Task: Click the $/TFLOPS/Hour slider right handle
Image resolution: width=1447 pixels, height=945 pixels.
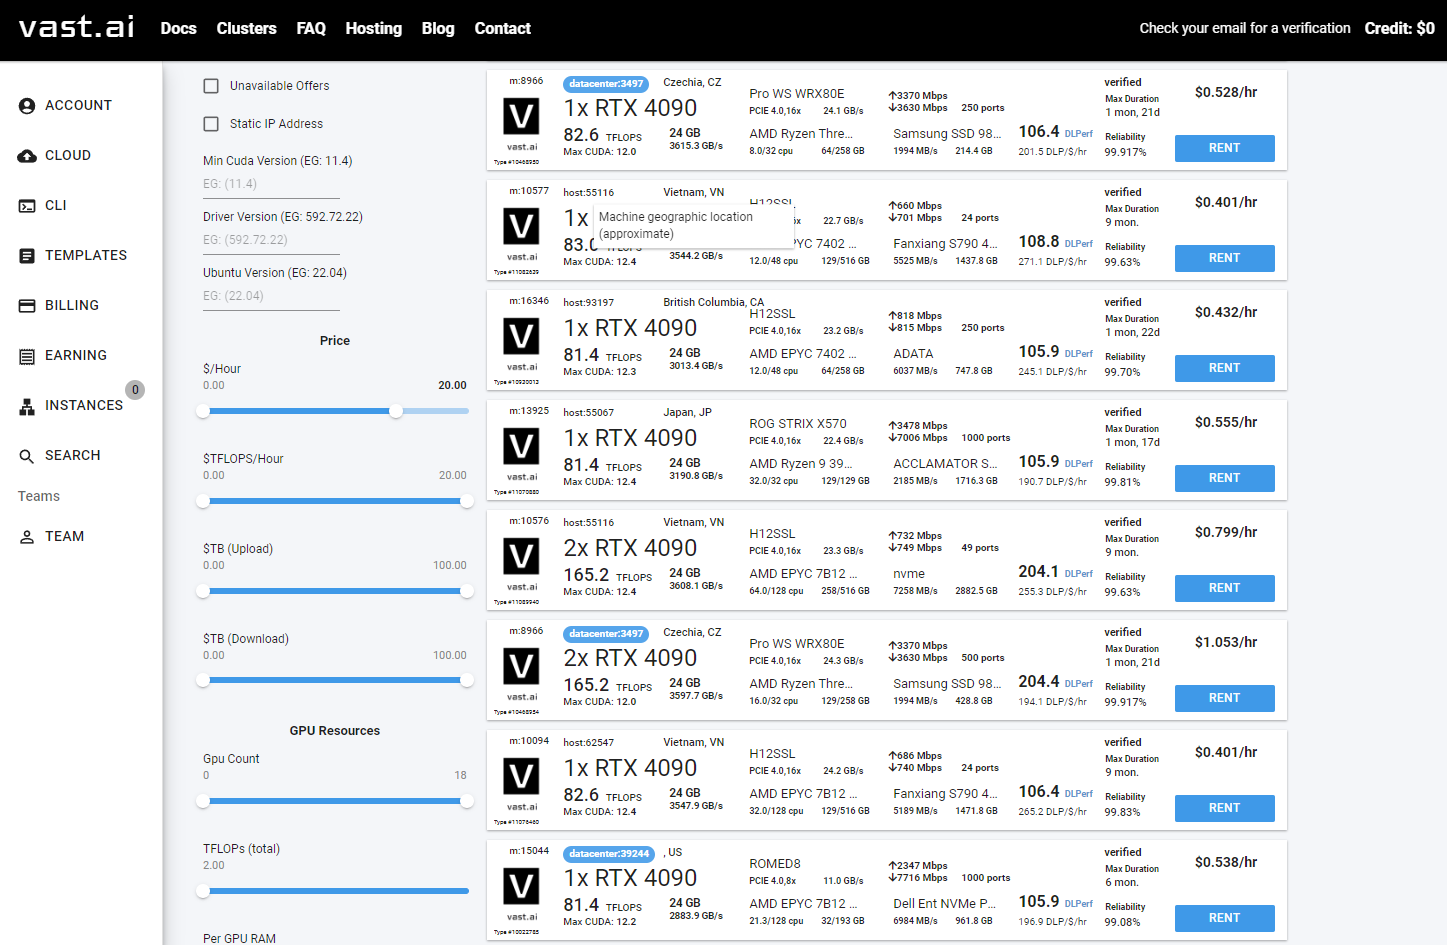Action: pos(466,501)
